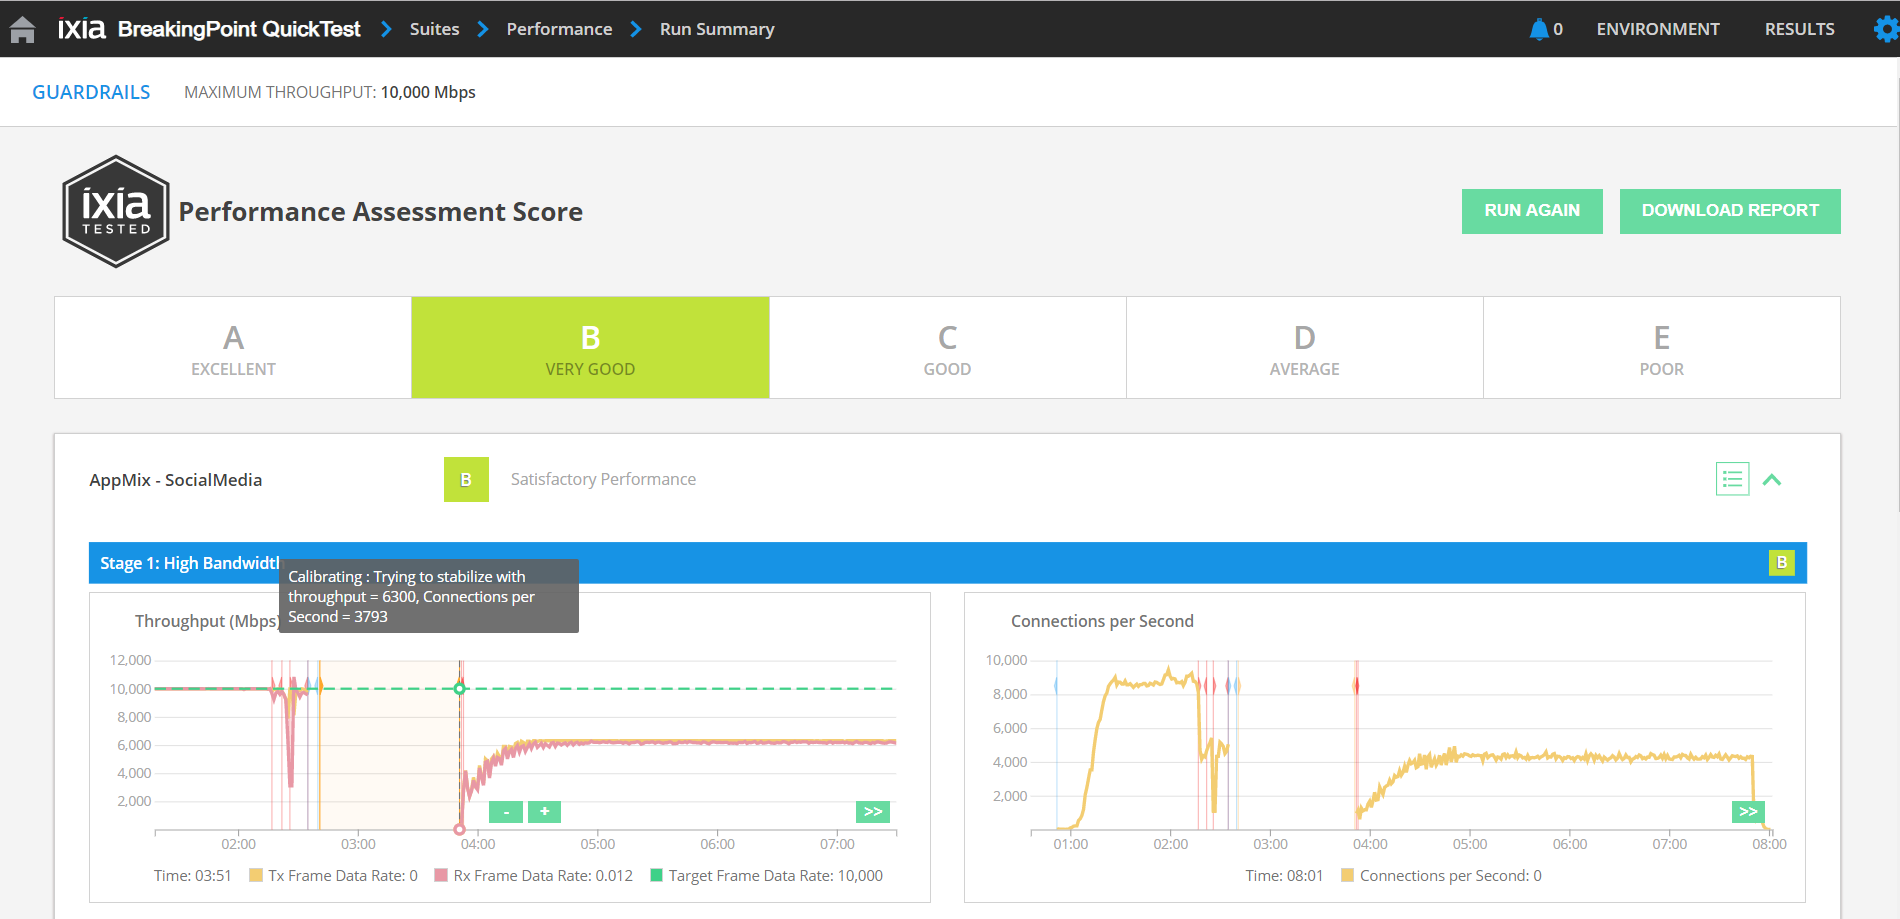The image size is (1900, 919).
Task: Collapse the Stage 1 High Bandwidth header
Action: pos(190,563)
